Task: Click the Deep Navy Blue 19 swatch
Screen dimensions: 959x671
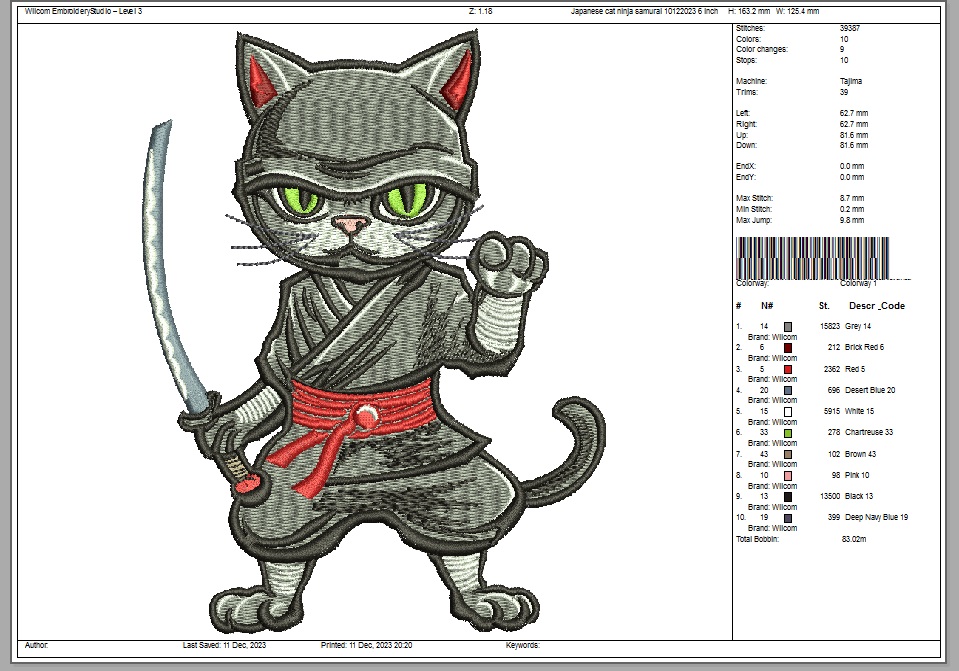Action: click(x=788, y=518)
